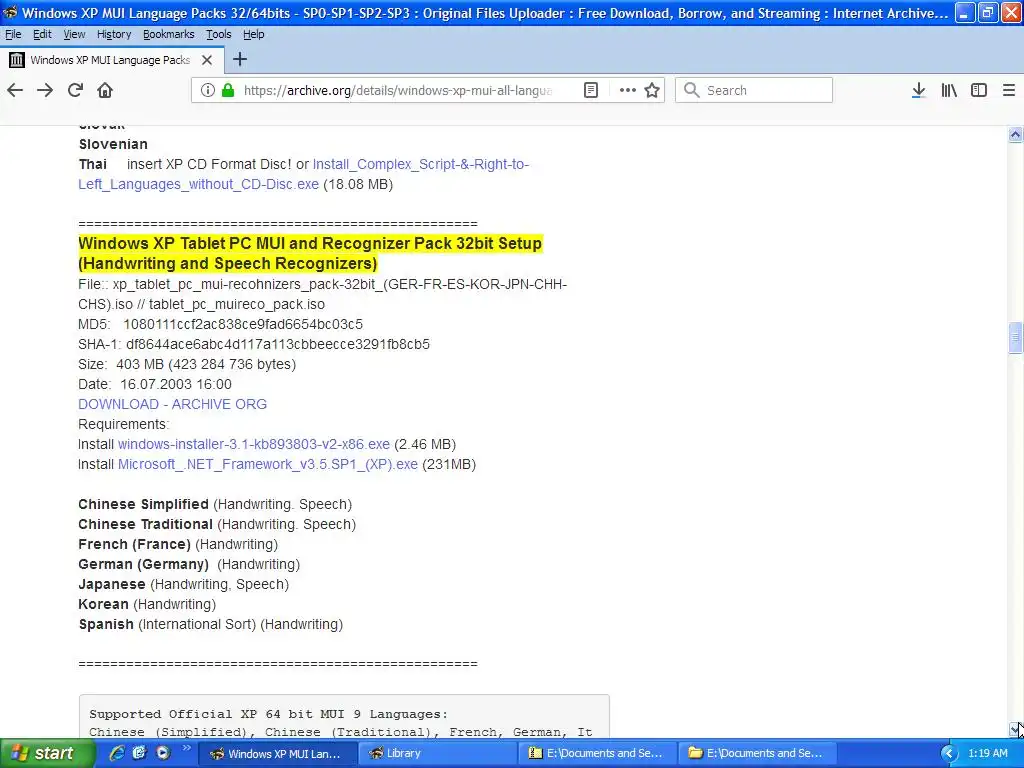Open the View menu
Viewport: 1024px width, 768px height.
pyautogui.click(x=74, y=34)
